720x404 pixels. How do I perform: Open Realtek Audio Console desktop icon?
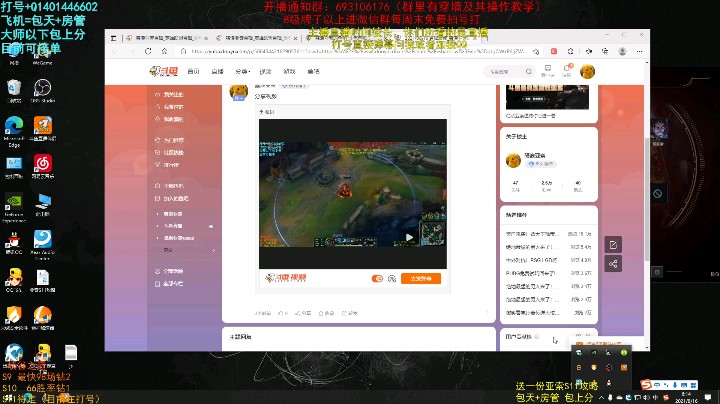(43, 246)
